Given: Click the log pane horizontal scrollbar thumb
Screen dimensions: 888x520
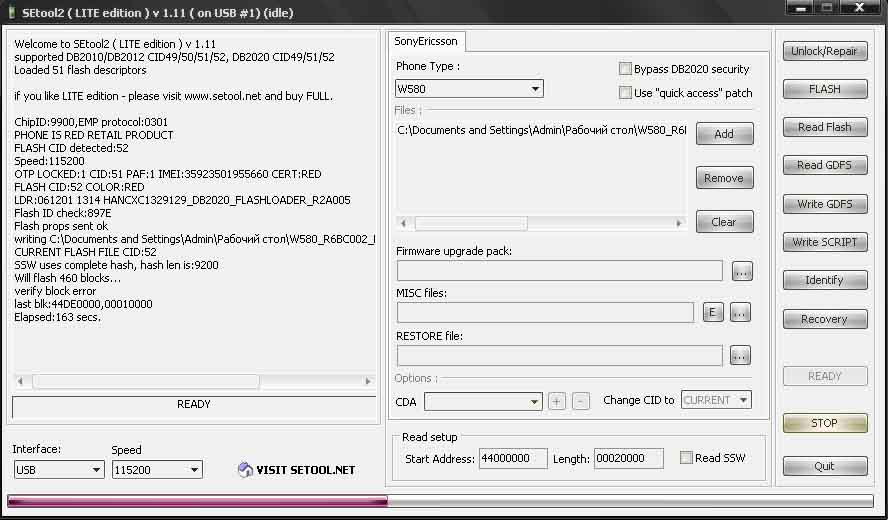Looking at the screenshot, I should click(146, 381).
